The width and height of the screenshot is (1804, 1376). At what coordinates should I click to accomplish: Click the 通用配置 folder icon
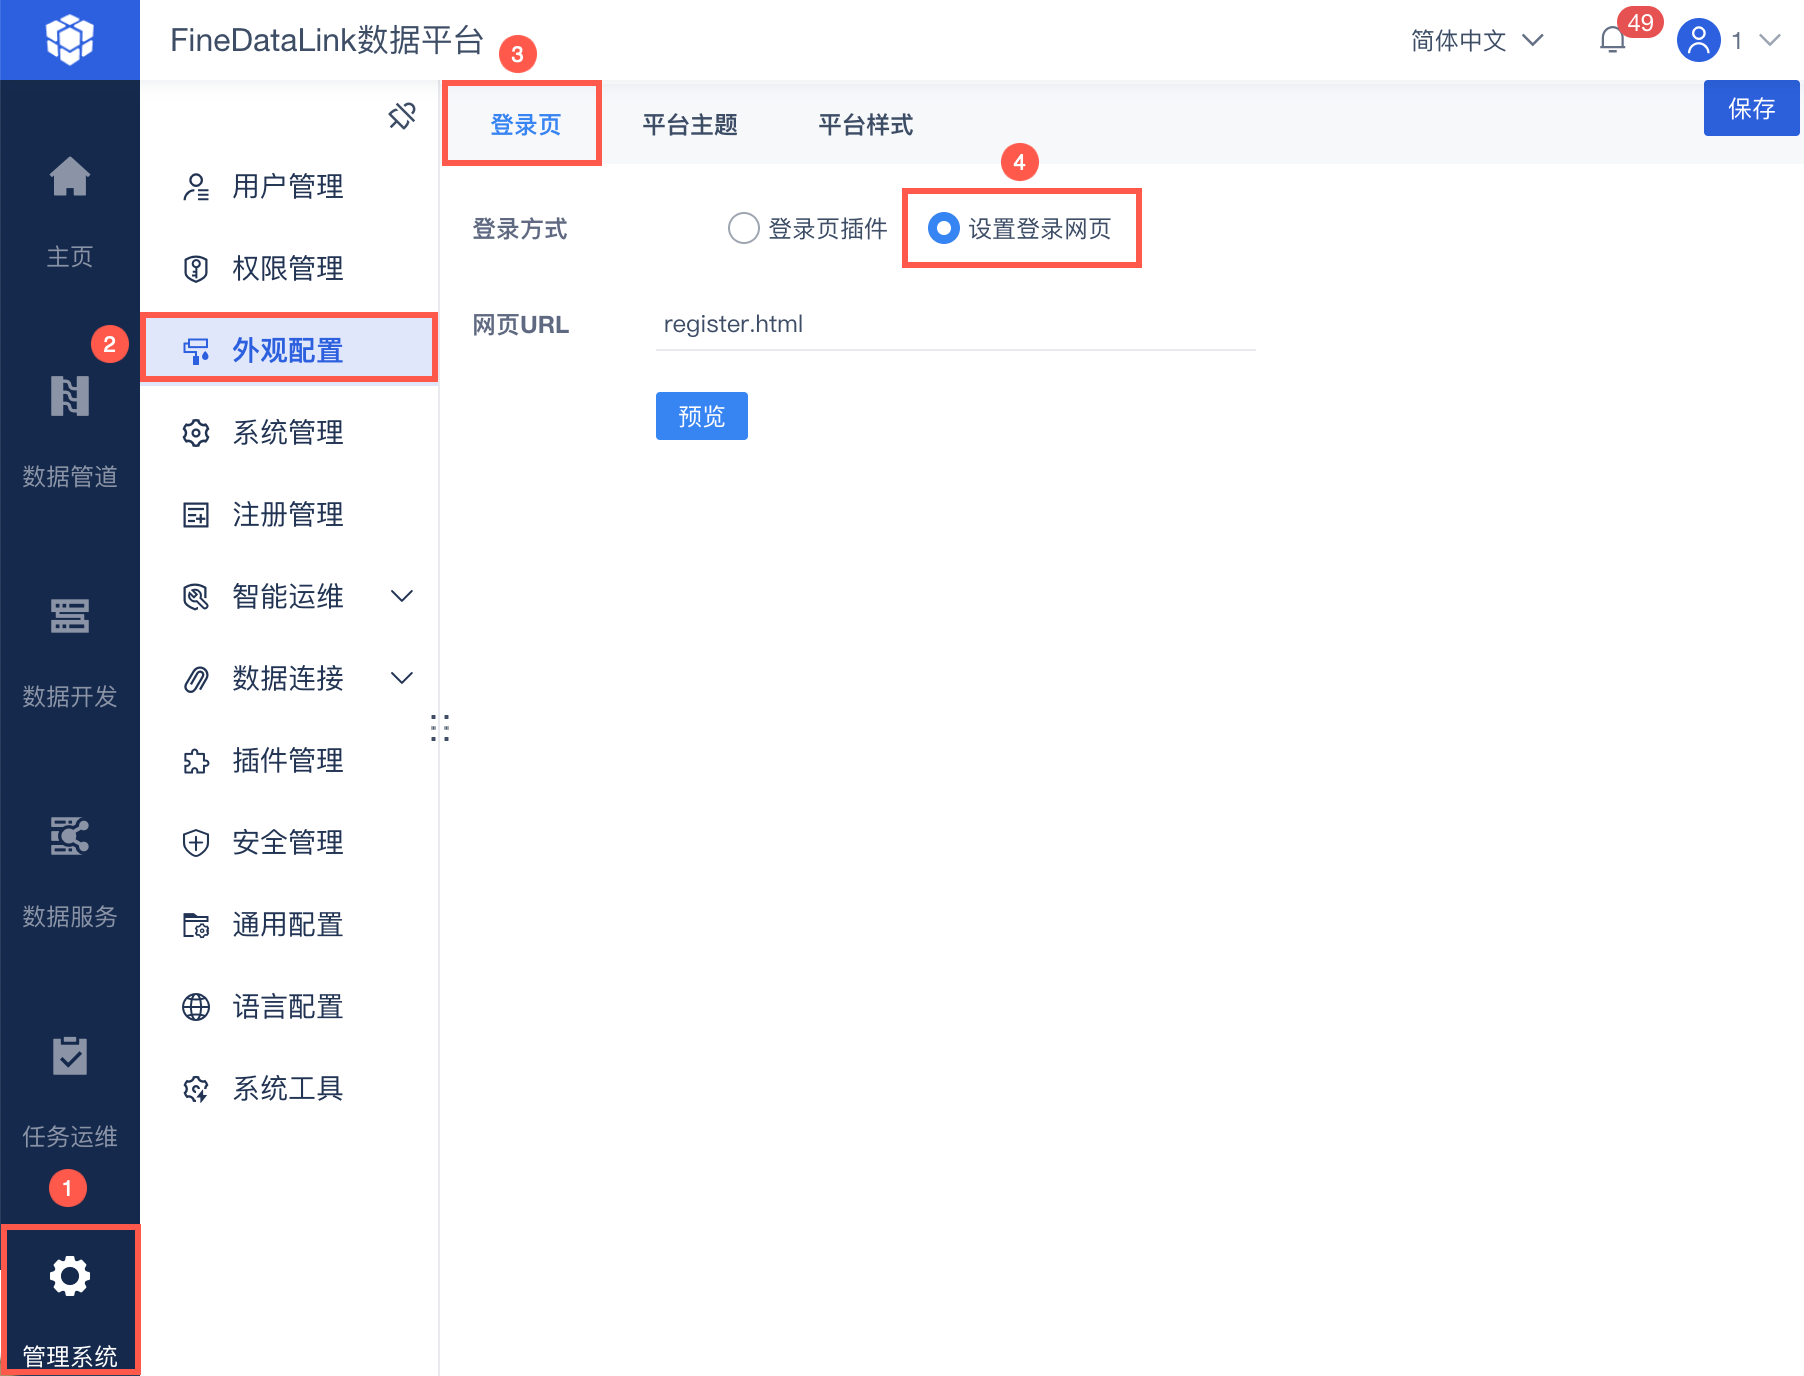[x=196, y=925]
